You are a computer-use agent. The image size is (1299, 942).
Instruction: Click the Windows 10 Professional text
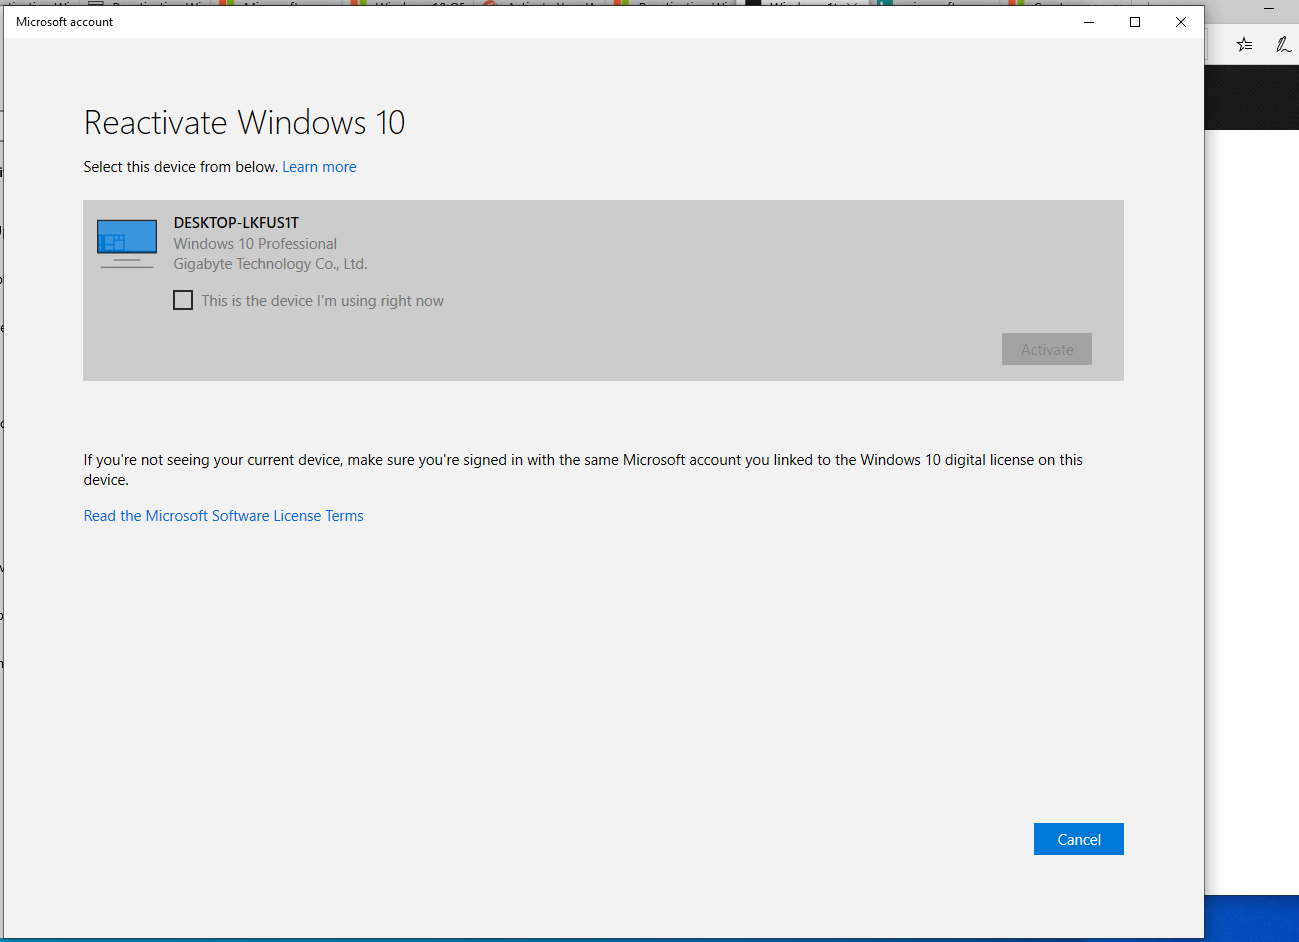click(255, 244)
